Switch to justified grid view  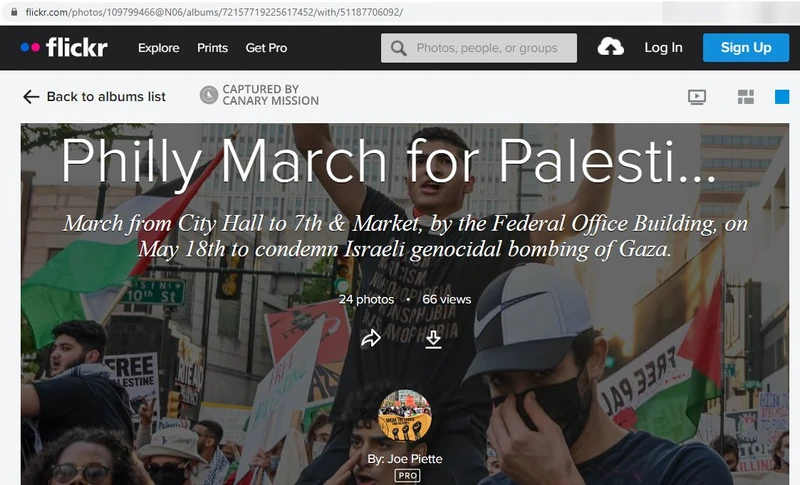746,97
